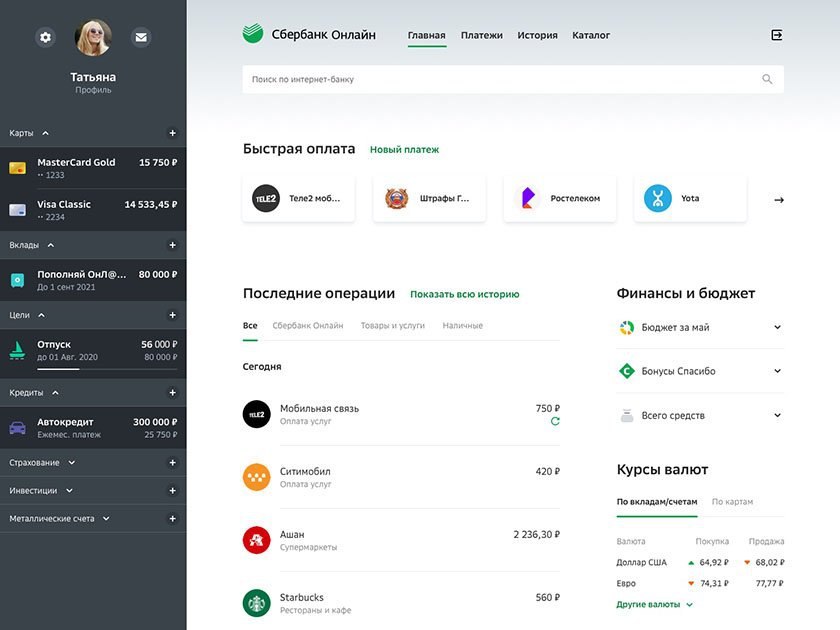Select По вкладам/счетам currency tab

(657, 502)
